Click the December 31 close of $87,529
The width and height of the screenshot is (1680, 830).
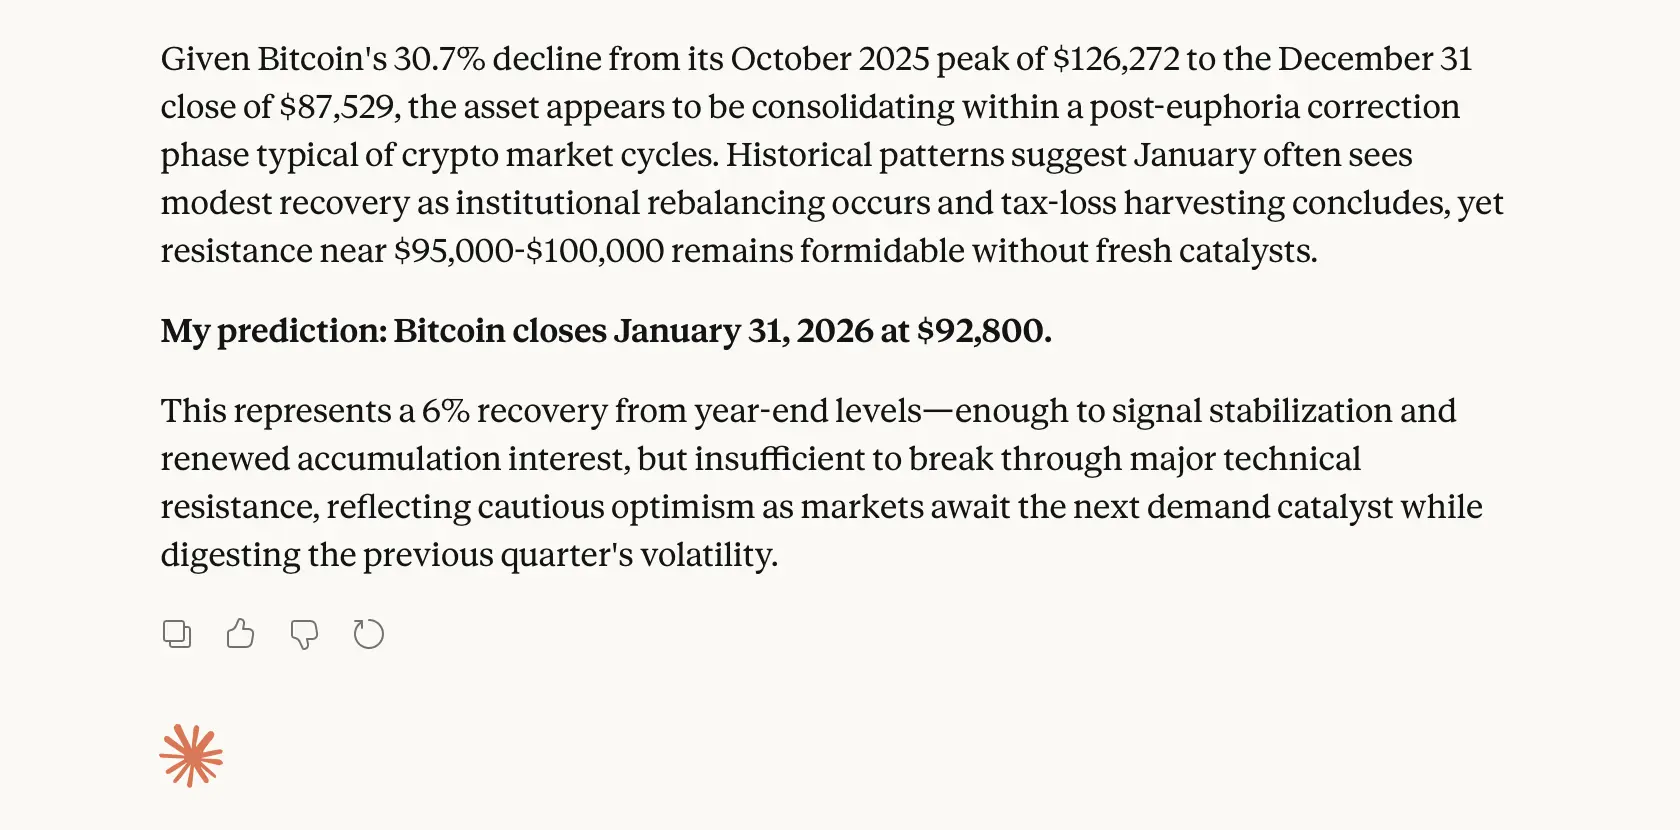click(340, 106)
